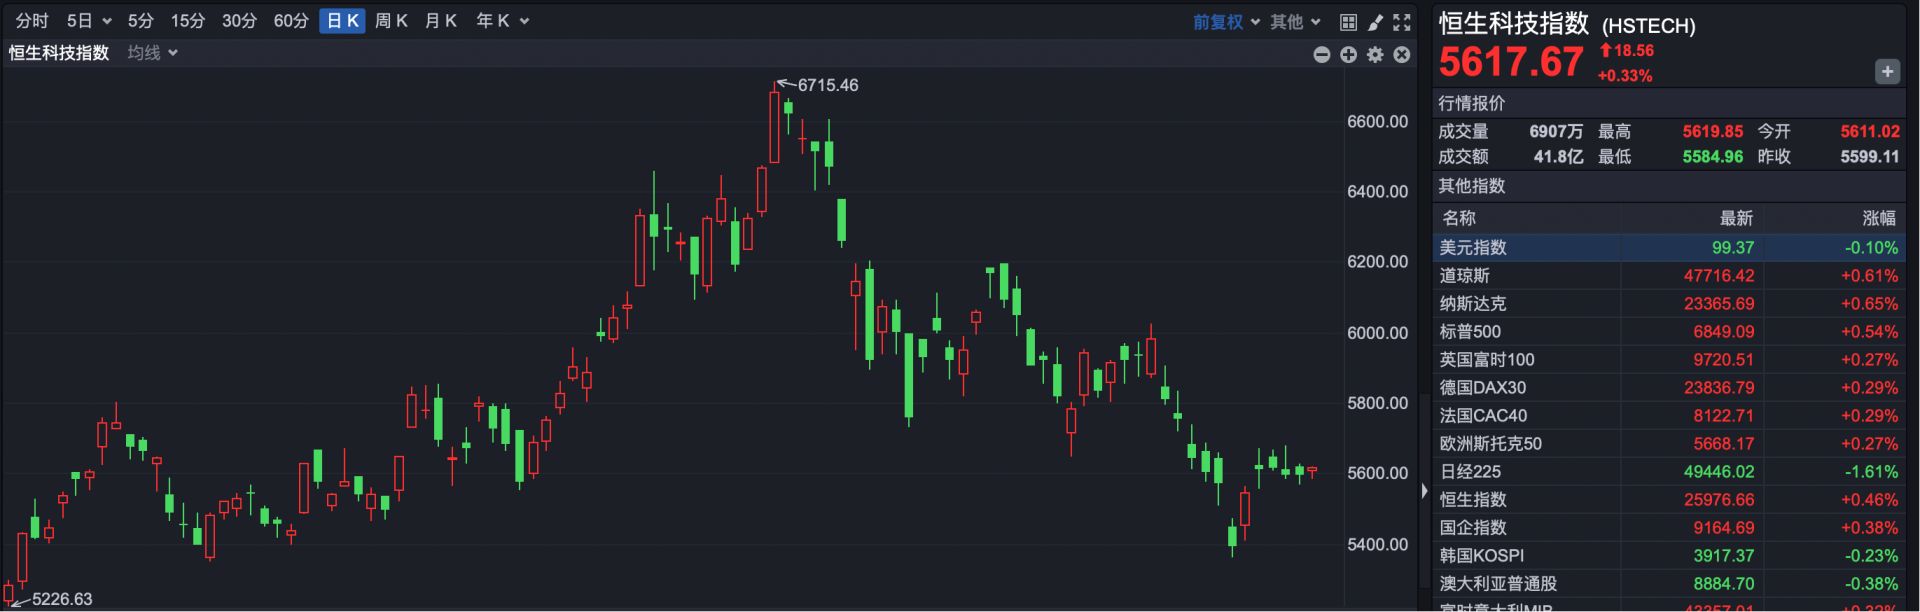
Task: Add HSTECH to watchlist with plus button
Action: click(1887, 71)
